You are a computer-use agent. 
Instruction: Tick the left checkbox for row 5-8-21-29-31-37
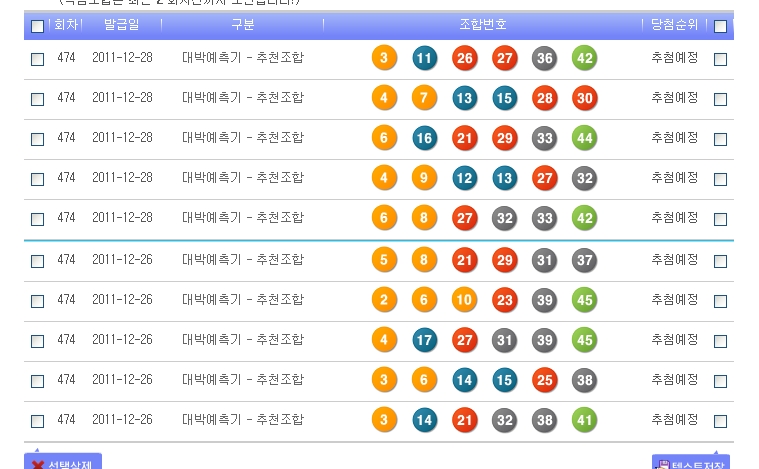37,261
